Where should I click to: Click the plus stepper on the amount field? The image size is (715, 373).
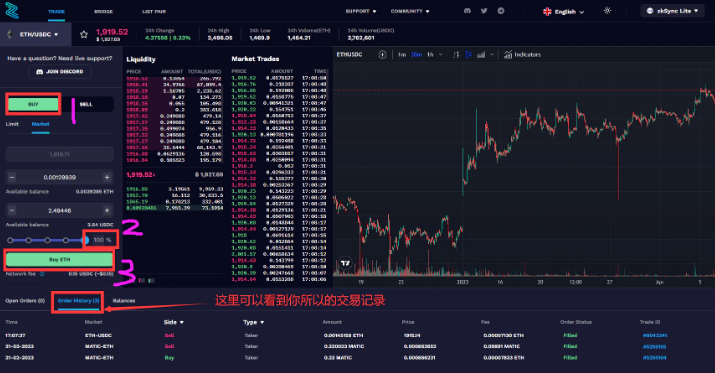click(107, 177)
